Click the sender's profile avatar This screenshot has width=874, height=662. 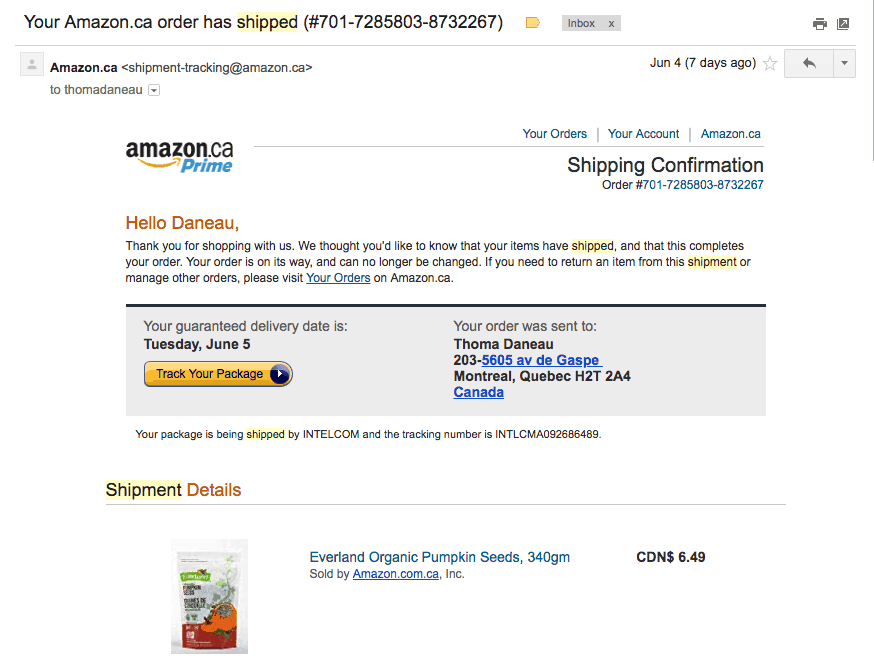pos(33,65)
